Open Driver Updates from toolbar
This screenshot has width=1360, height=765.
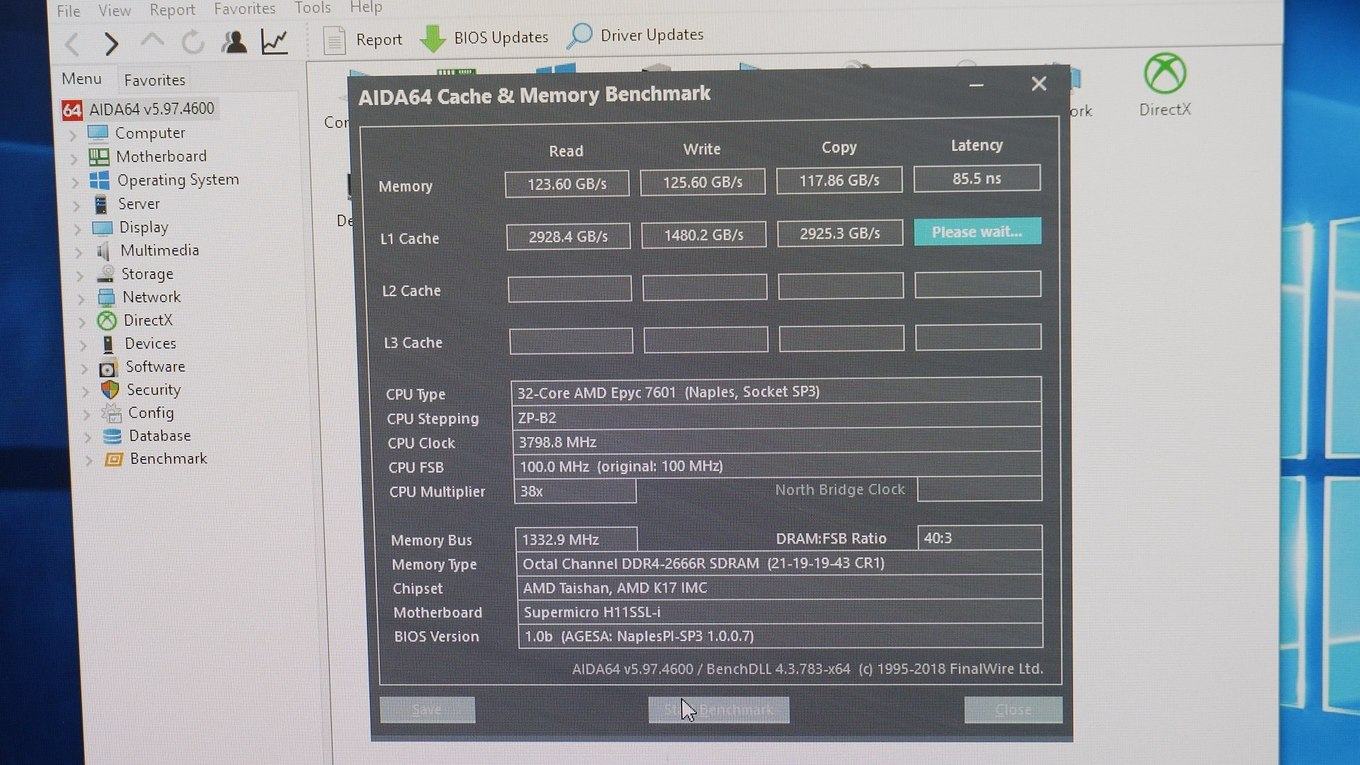point(635,35)
